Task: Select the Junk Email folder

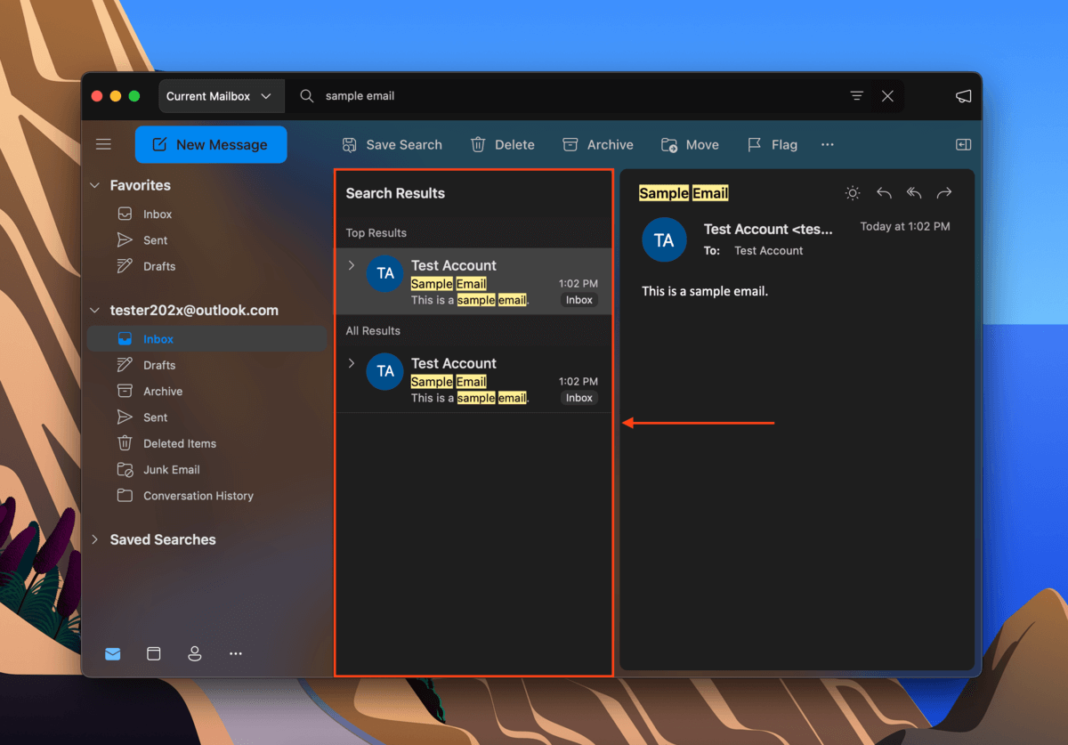Action: pos(171,469)
